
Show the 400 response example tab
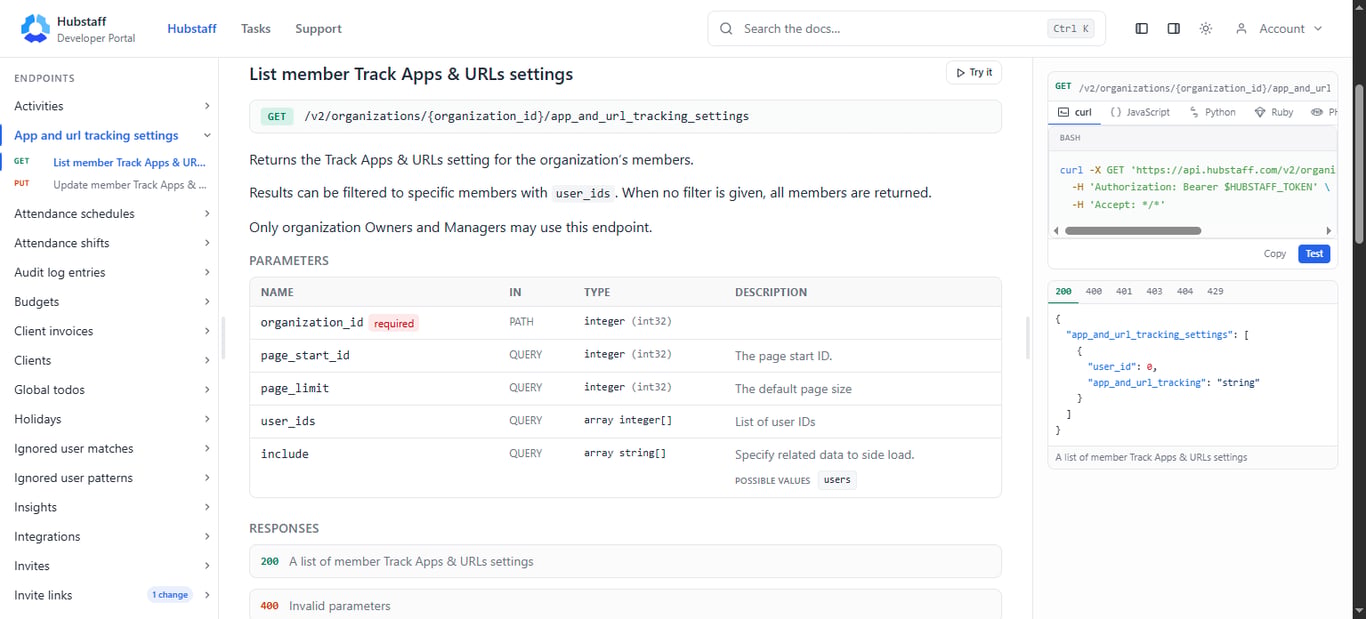[x=1094, y=292]
